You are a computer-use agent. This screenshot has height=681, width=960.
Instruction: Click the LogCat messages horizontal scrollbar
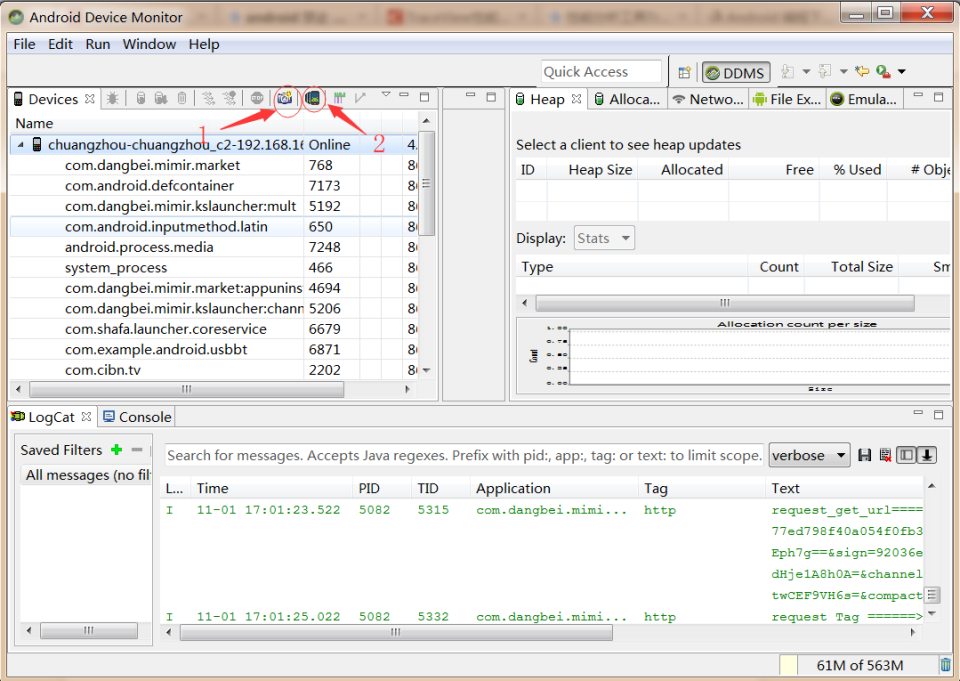click(396, 632)
